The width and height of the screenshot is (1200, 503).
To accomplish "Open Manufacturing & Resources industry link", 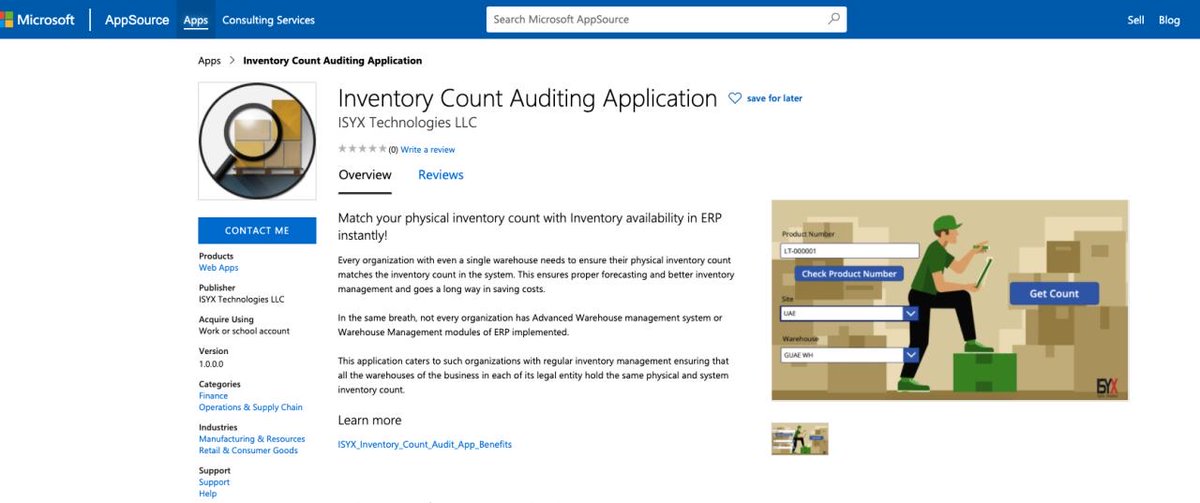I will (x=252, y=439).
